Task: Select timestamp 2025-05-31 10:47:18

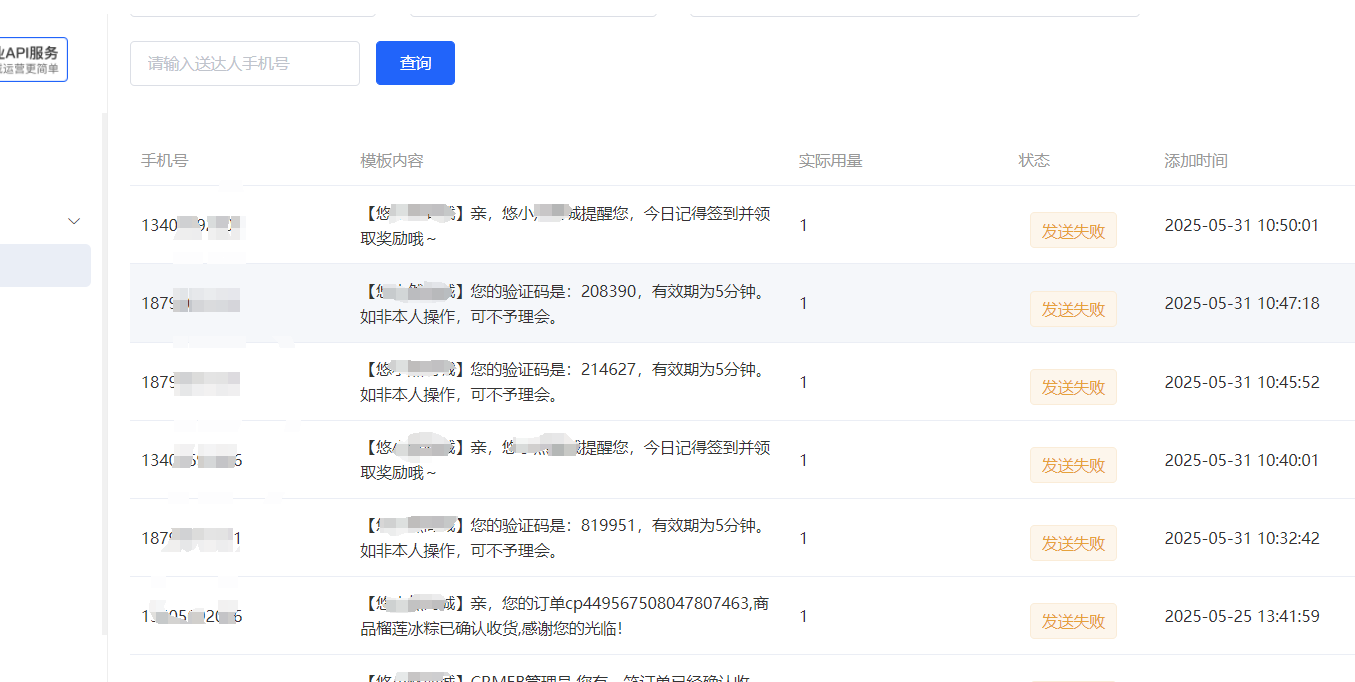Action: pos(1242,303)
